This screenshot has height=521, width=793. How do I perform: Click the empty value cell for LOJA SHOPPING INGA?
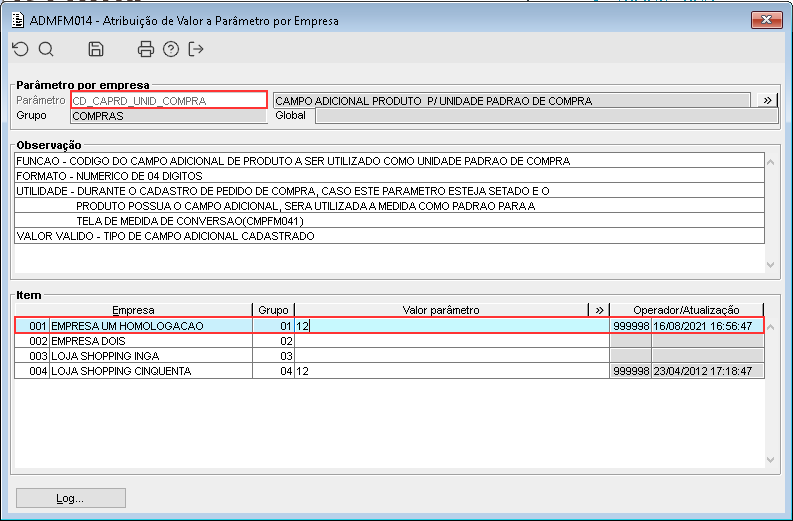[452, 356]
